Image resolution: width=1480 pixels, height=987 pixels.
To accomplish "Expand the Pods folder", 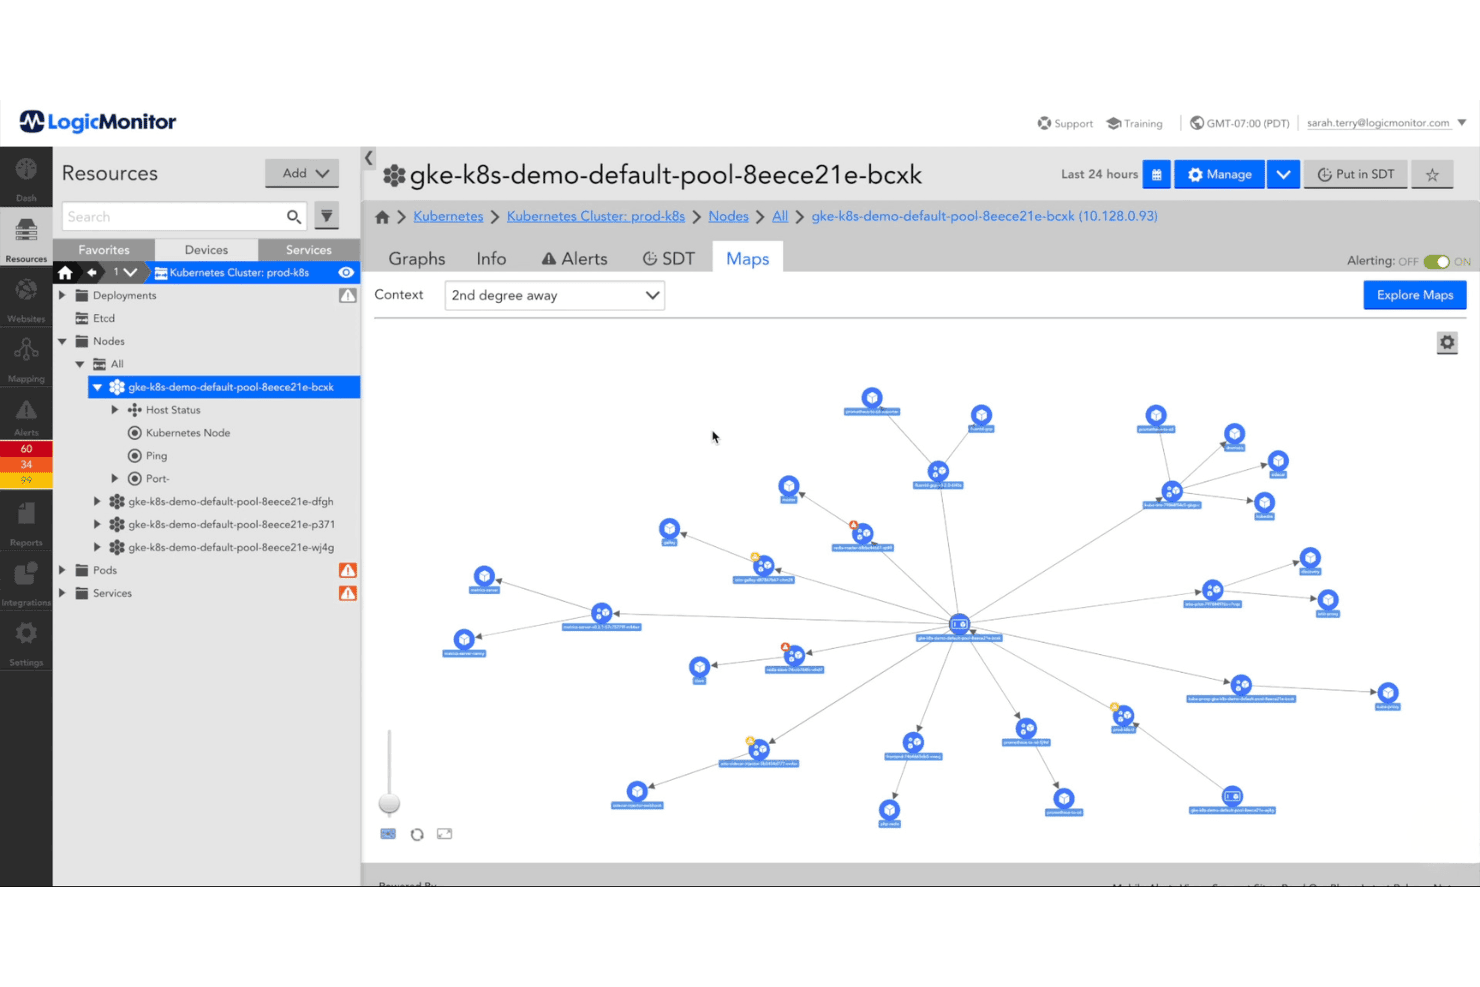I will point(62,570).
